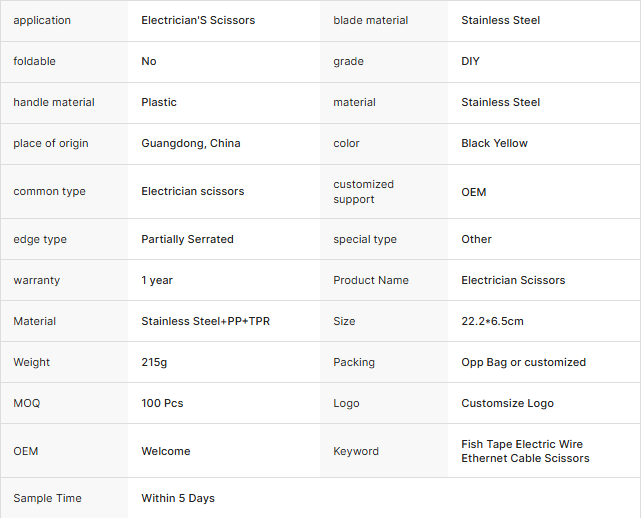Click the 'special type' label cell

click(x=365, y=239)
